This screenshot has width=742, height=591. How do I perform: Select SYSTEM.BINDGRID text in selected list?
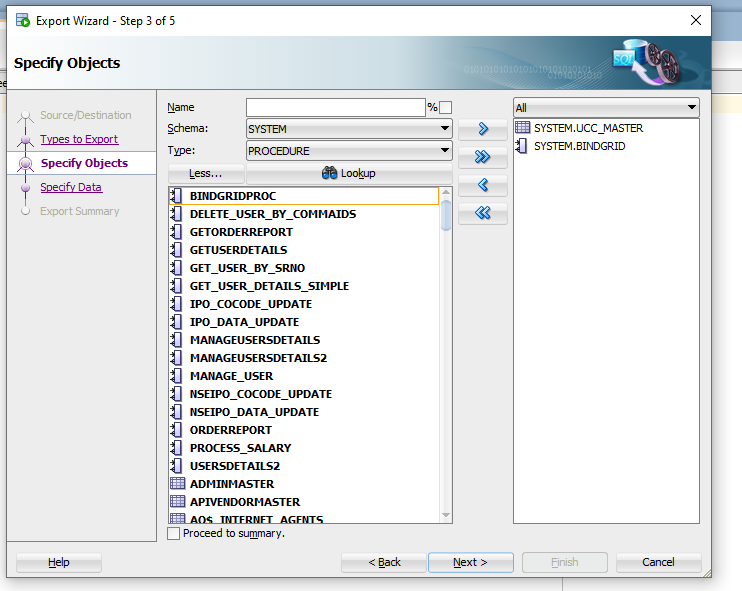579,146
